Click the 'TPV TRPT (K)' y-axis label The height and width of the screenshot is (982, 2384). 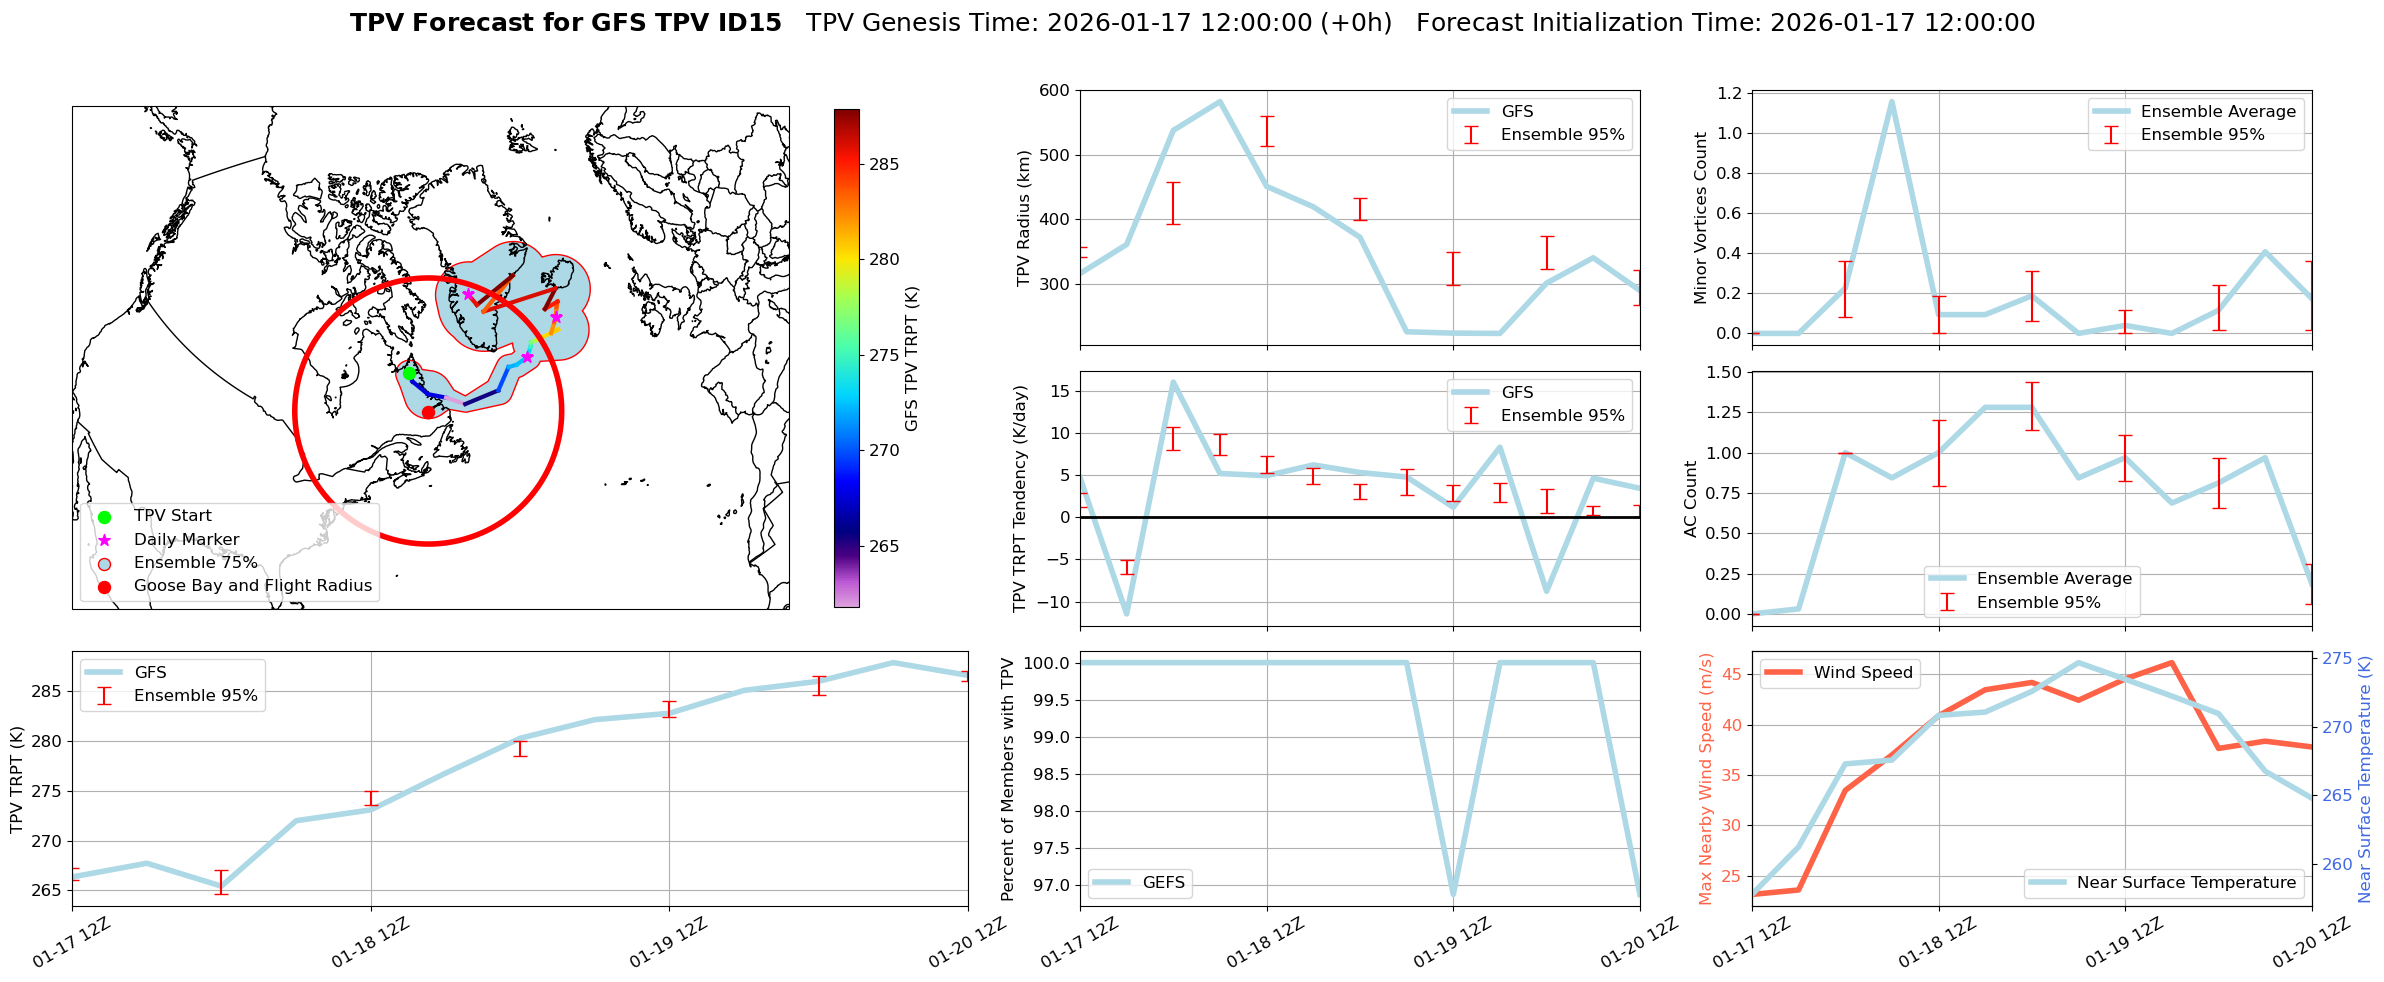(16, 779)
